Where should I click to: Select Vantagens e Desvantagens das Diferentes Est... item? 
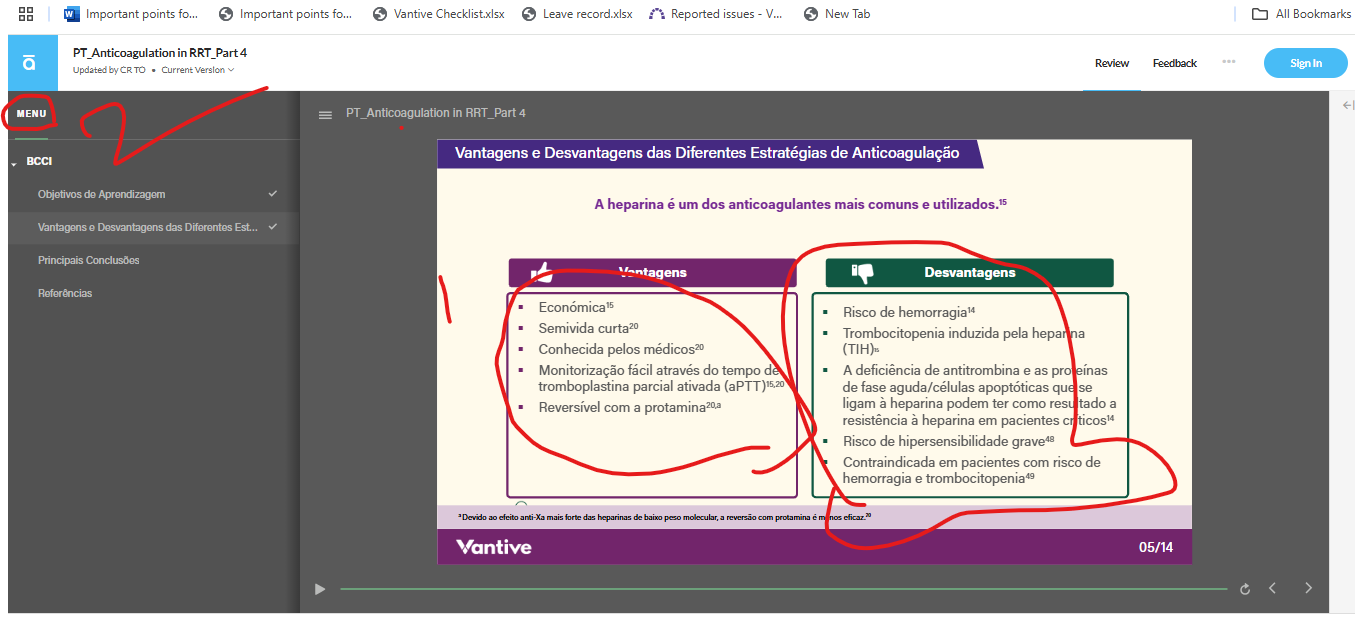coord(153,227)
